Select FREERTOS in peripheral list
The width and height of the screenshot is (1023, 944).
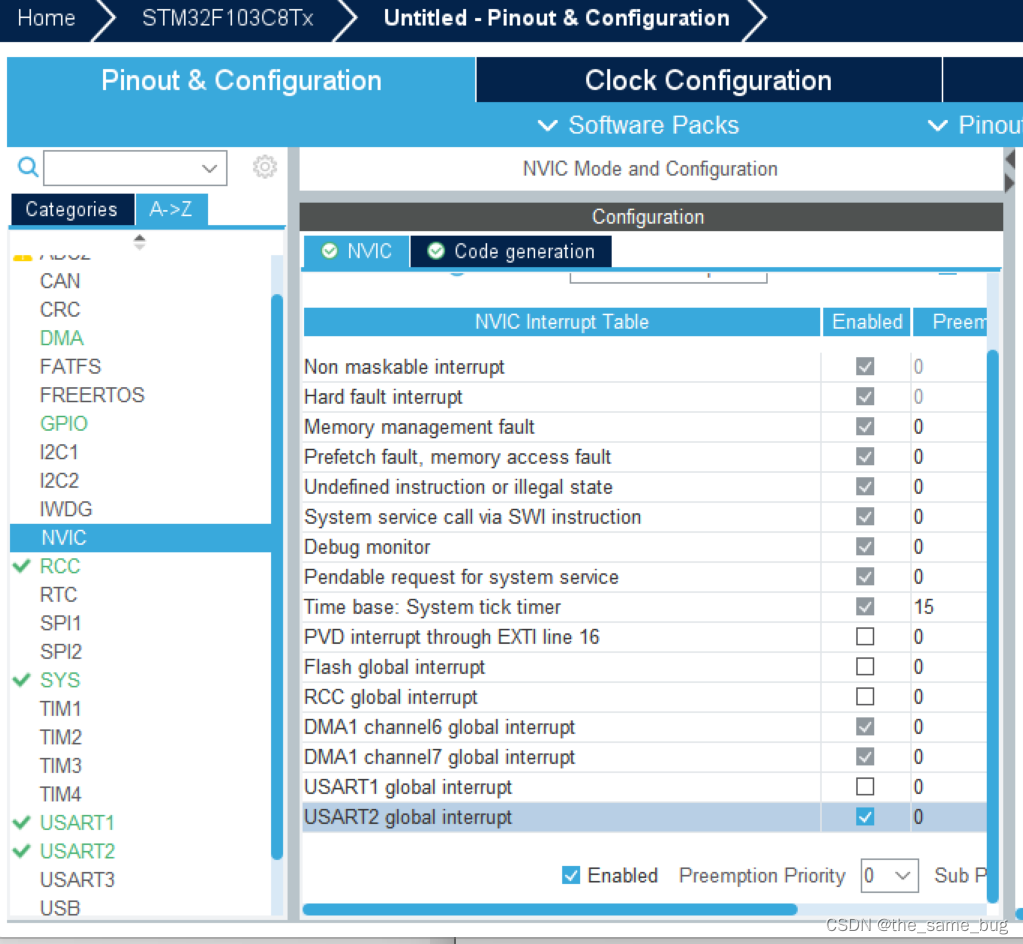(x=92, y=395)
